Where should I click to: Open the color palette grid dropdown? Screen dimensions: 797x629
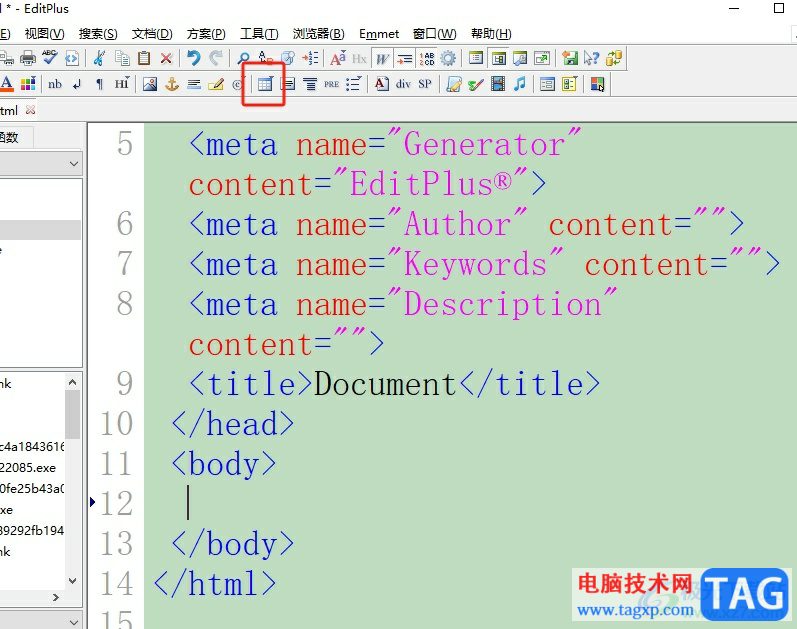(27, 84)
